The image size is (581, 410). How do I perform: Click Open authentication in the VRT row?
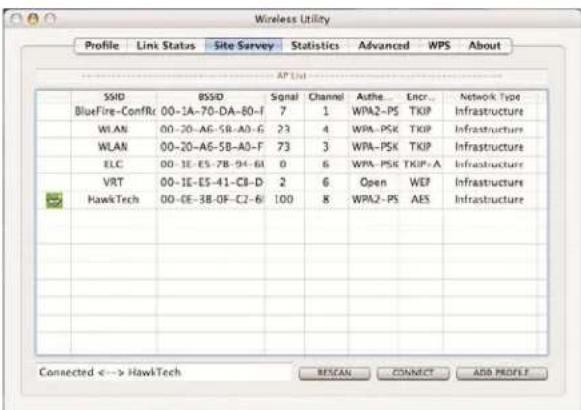(373, 182)
